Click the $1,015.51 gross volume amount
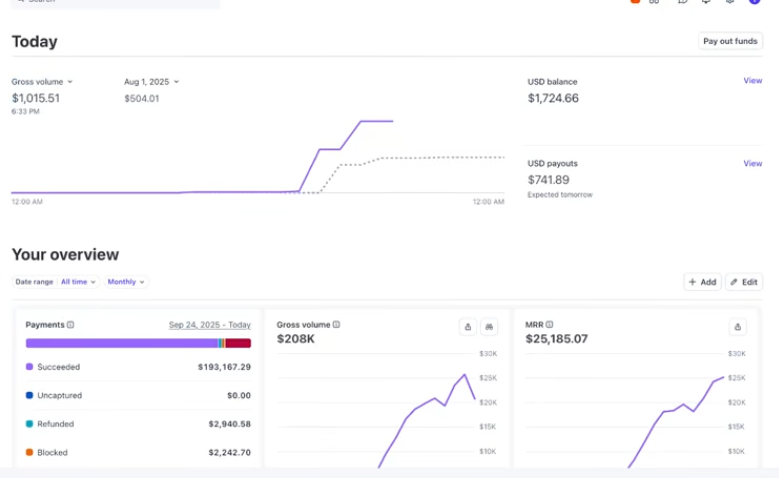 point(36,98)
